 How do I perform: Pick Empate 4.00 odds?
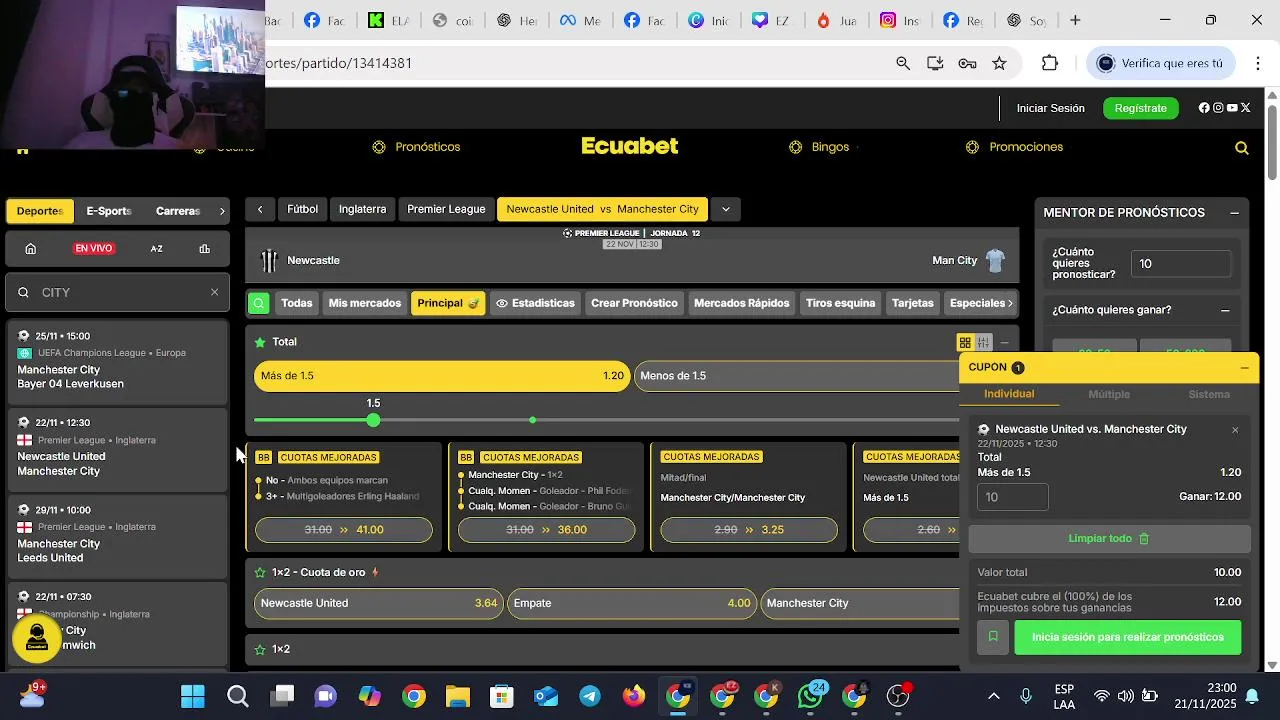(631, 604)
